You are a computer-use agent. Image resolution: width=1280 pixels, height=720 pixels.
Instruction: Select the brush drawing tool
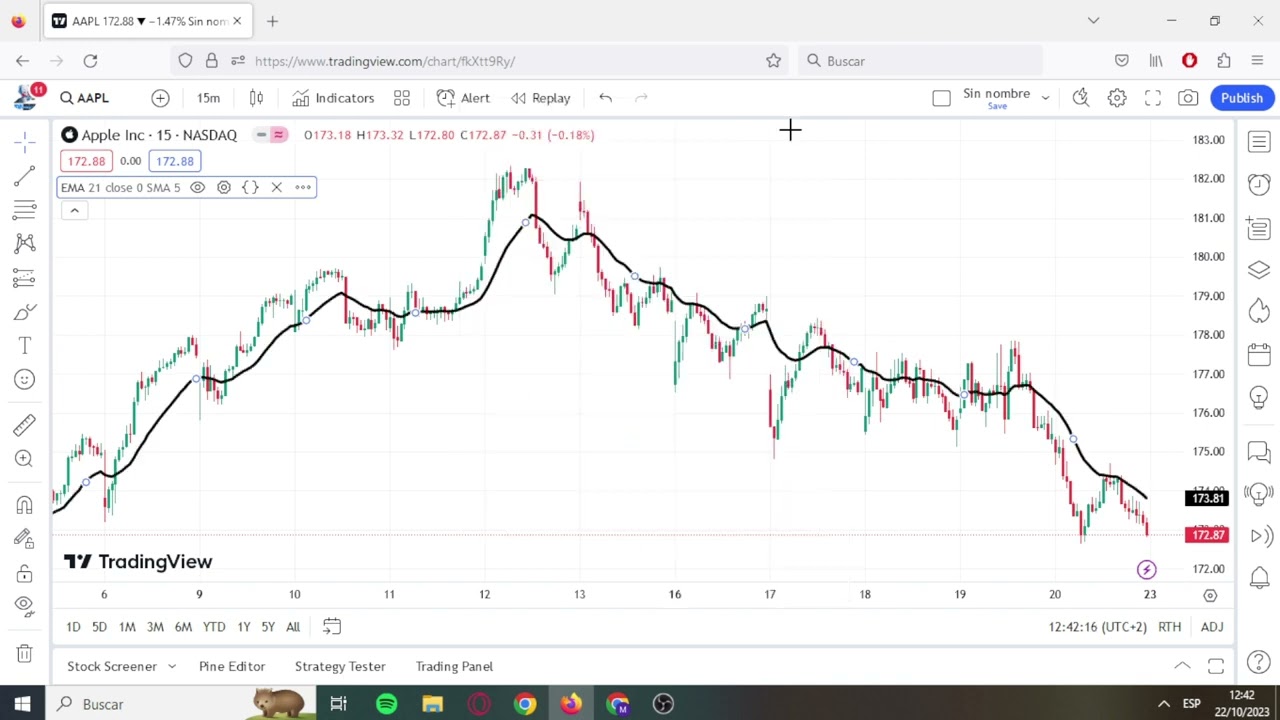pos(25,312)
